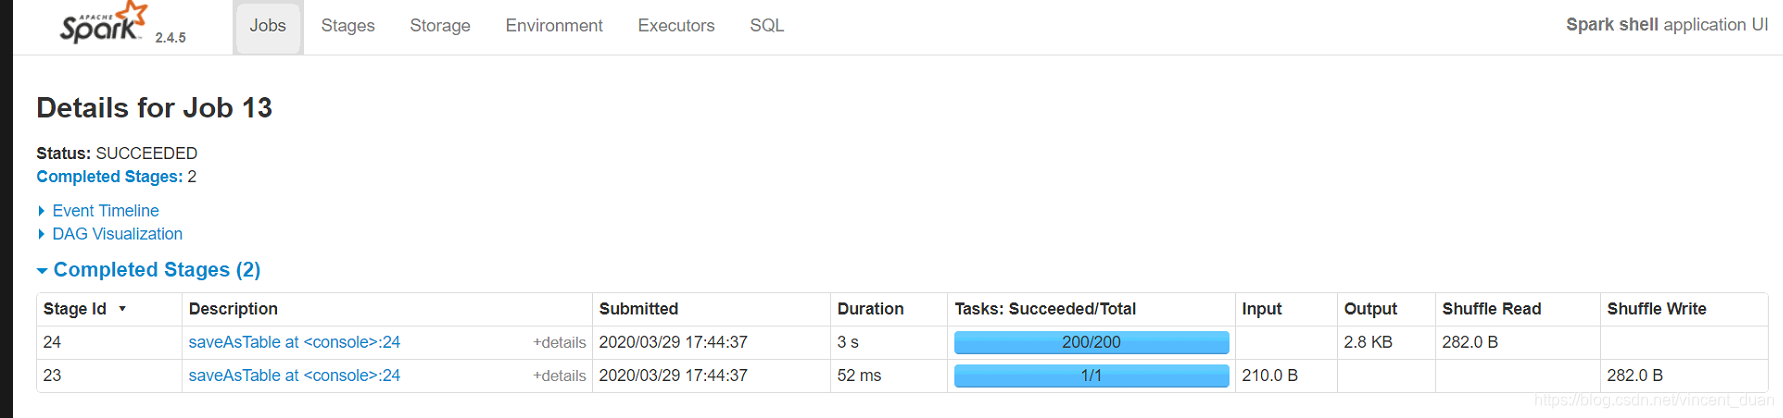This screenshot has height=418, width=1783.
Task: Show +details for stage 24
Action: coord(559,343)
